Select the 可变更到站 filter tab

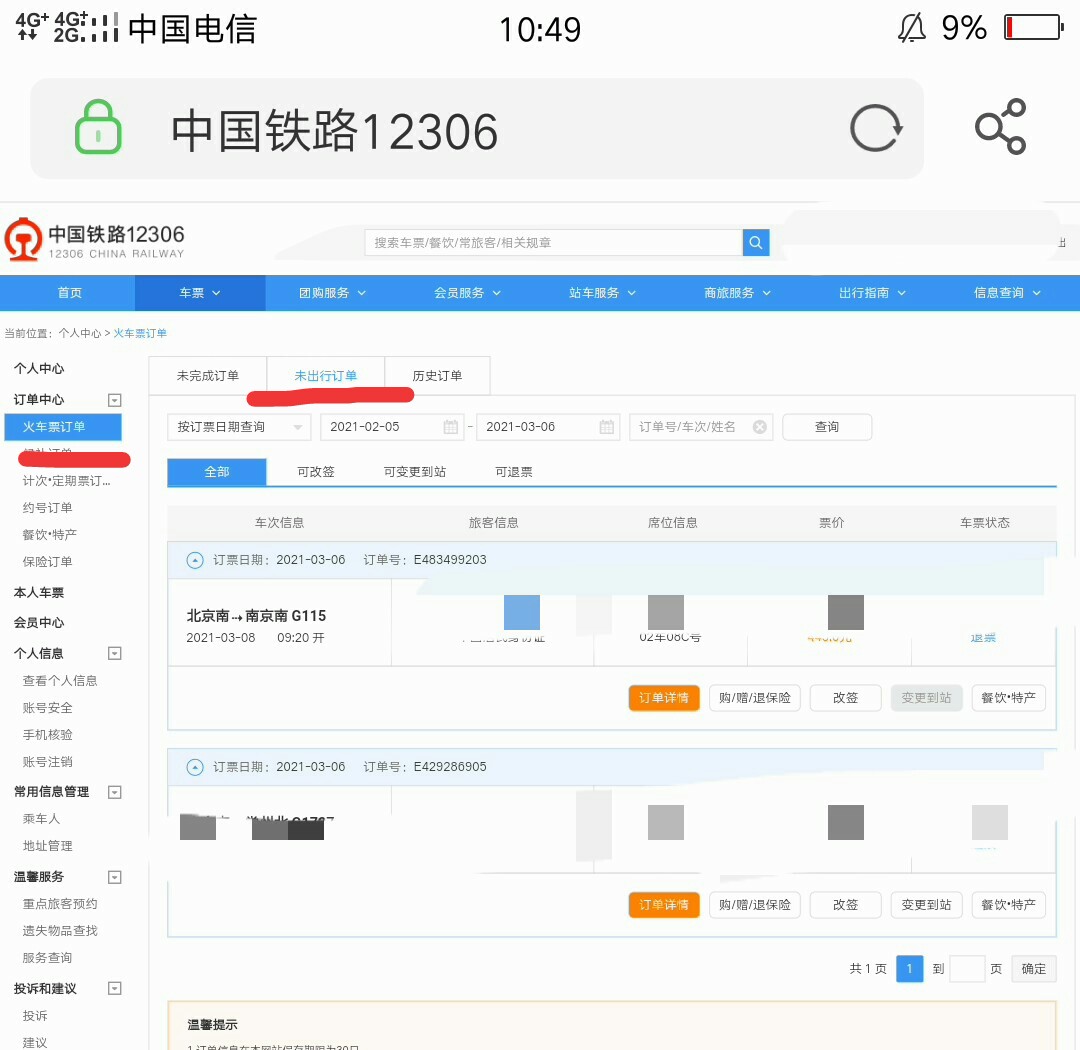(415, 472)
